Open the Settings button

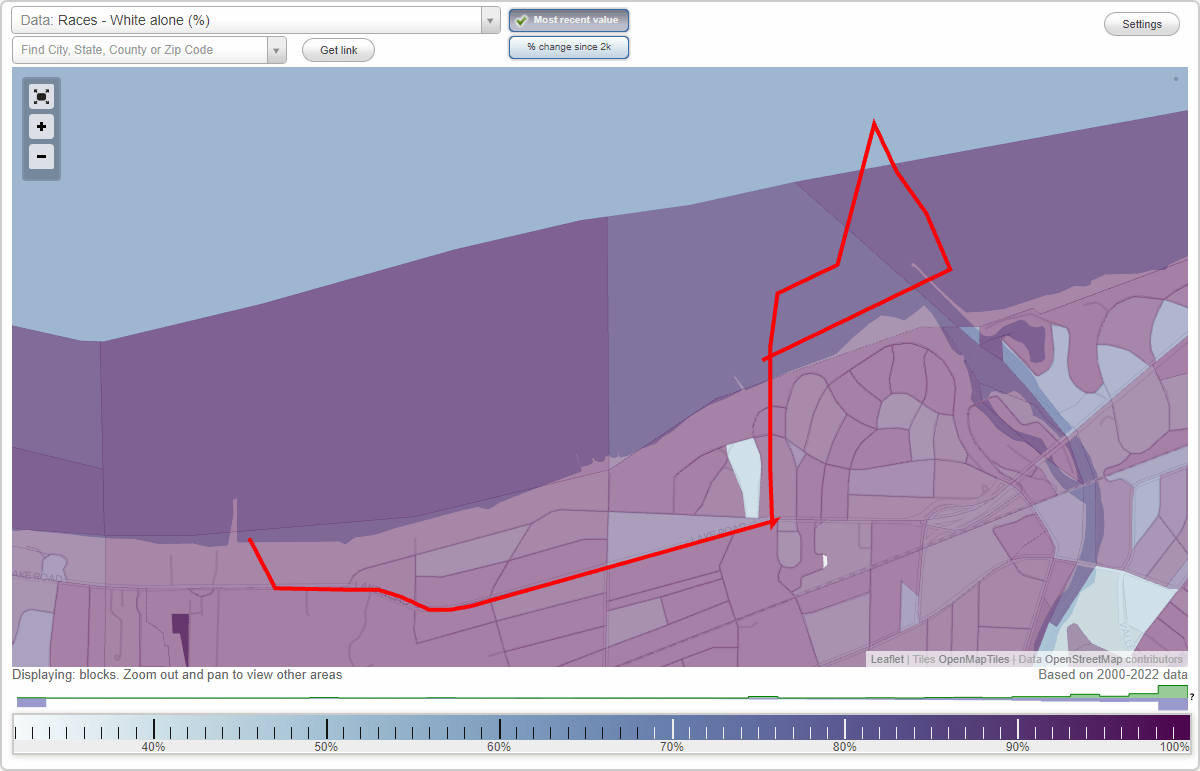coord(1142,25)
